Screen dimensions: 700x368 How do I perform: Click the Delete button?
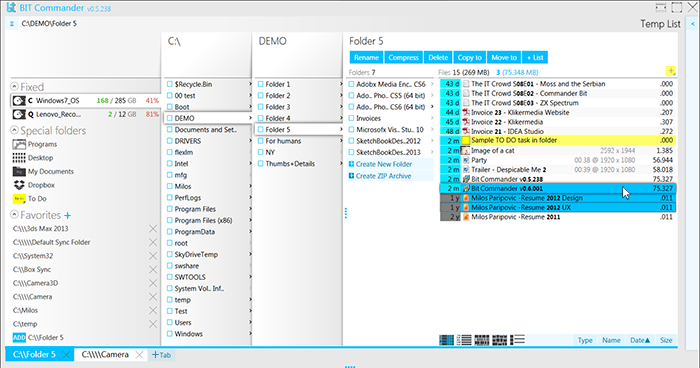point(438,58)
